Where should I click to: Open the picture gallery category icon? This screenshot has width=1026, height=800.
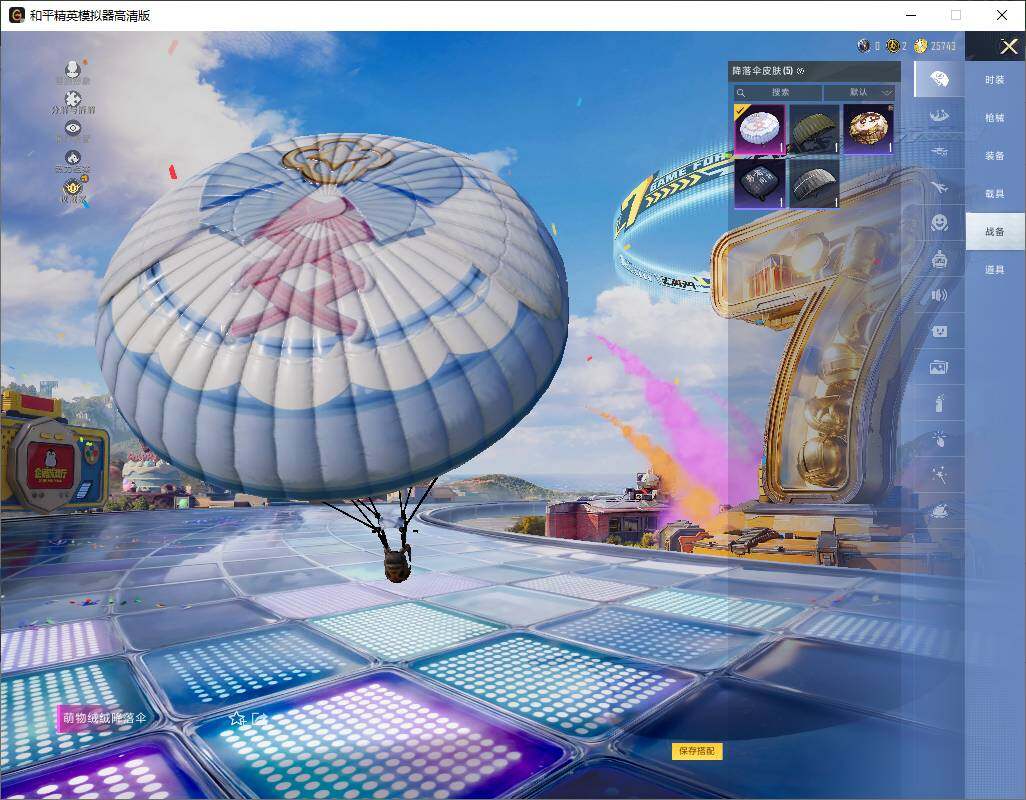(x=939, y=368)
